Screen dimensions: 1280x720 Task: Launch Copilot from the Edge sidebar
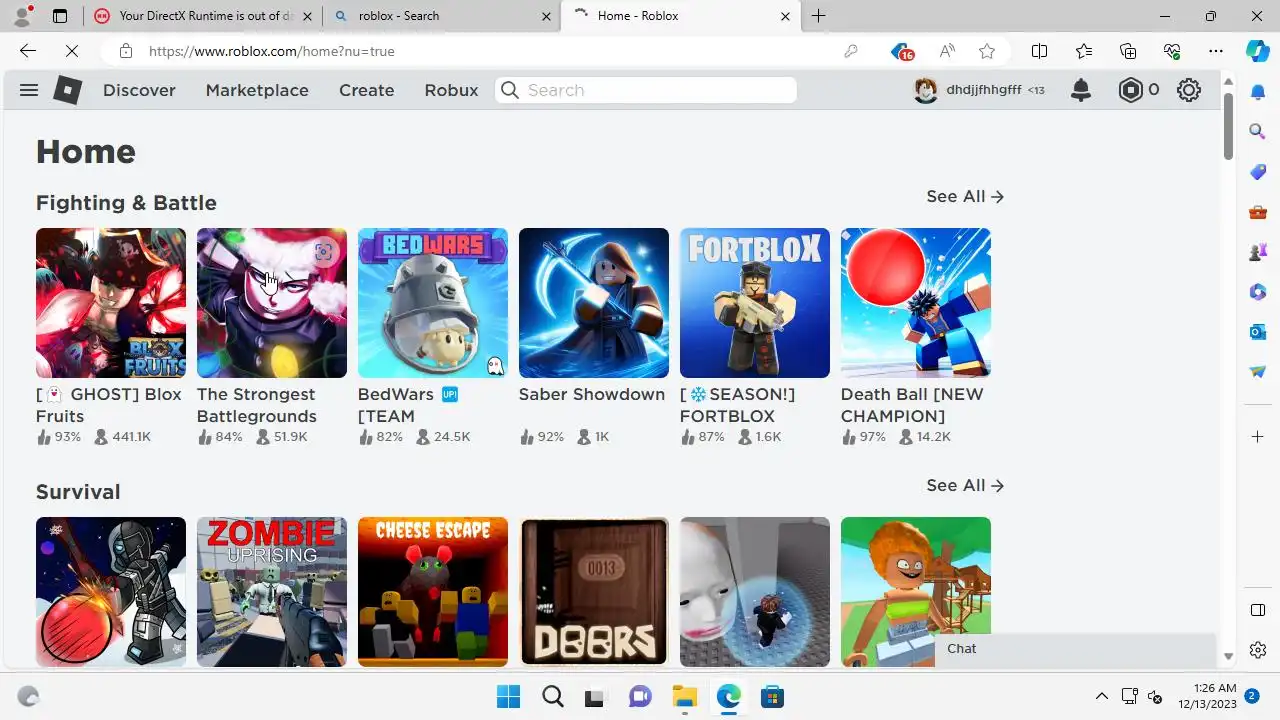(1258, 51)
